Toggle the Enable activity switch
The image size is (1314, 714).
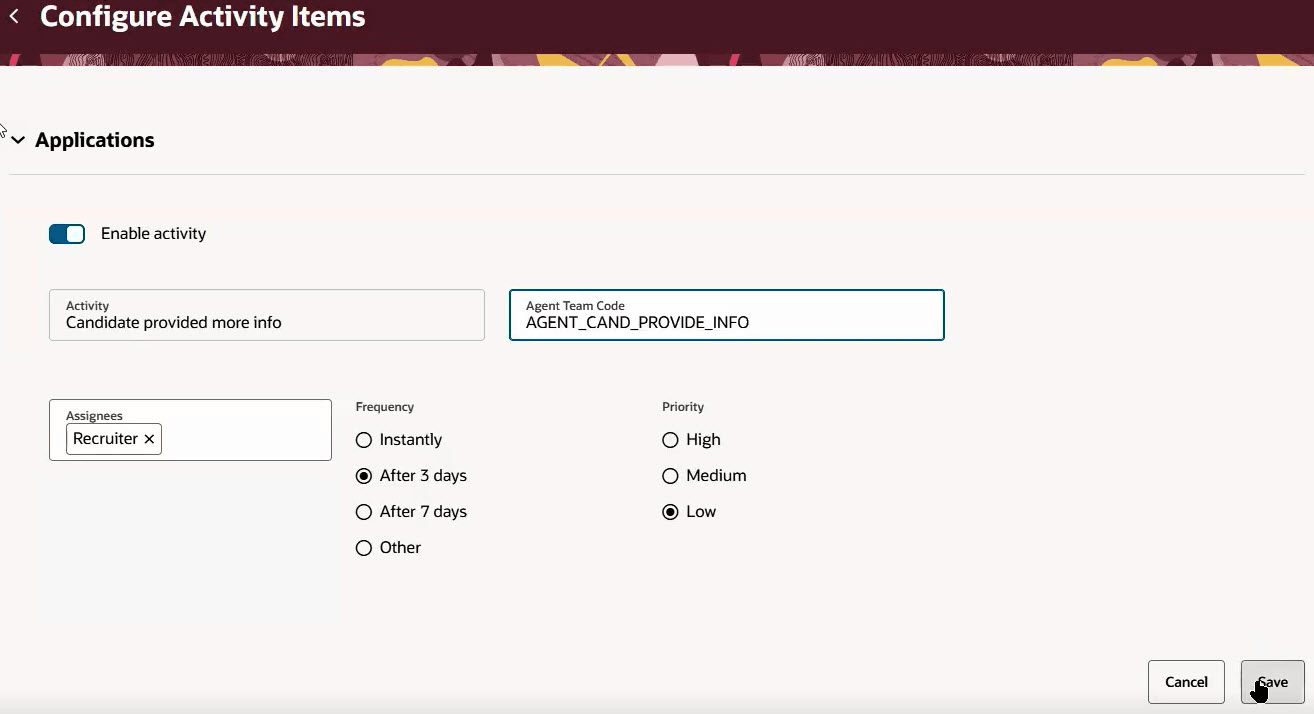coord(67,234)
